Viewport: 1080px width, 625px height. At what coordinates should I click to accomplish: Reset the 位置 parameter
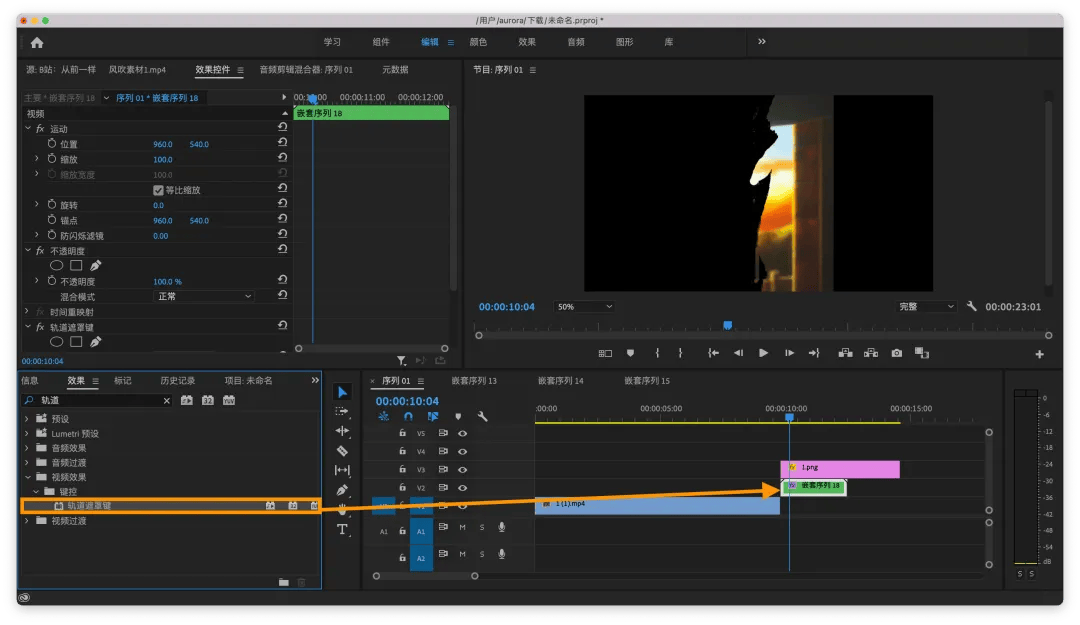point(282,143)
